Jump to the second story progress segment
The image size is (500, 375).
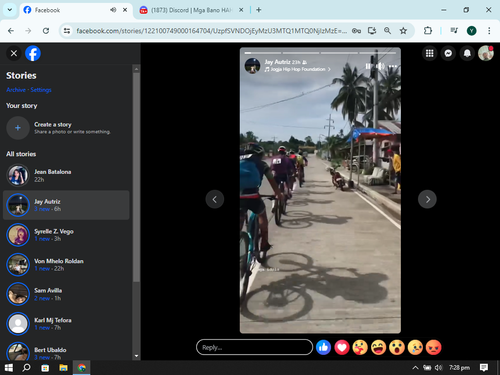click(x=301, y=53)
